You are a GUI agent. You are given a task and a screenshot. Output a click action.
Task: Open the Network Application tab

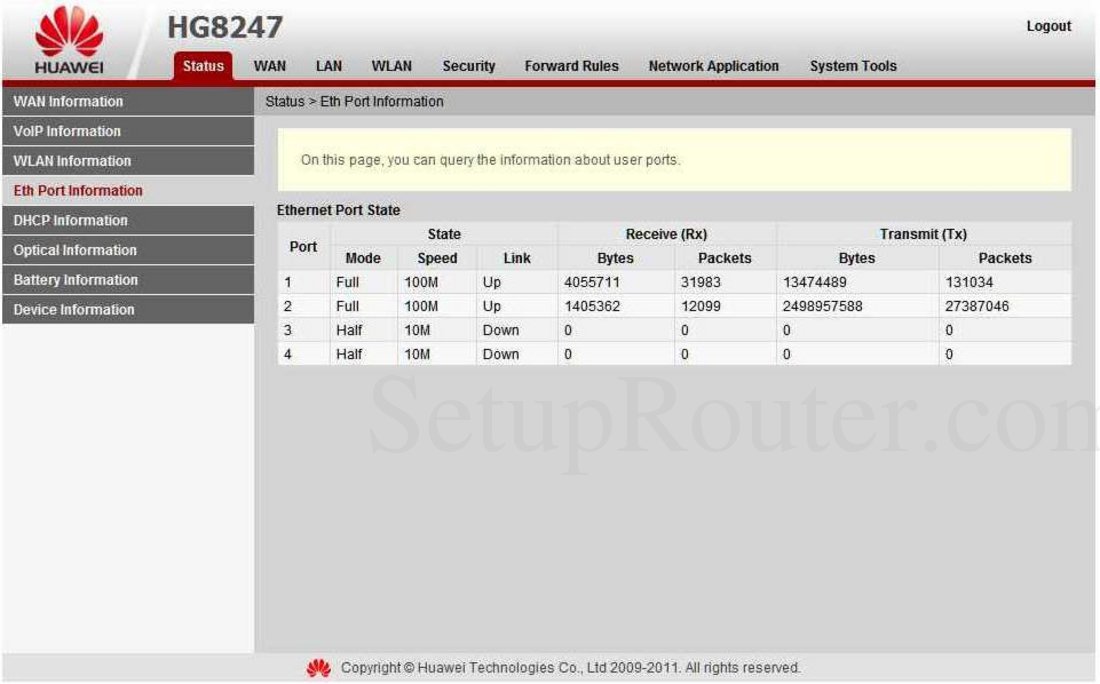(x=714, y=66)
